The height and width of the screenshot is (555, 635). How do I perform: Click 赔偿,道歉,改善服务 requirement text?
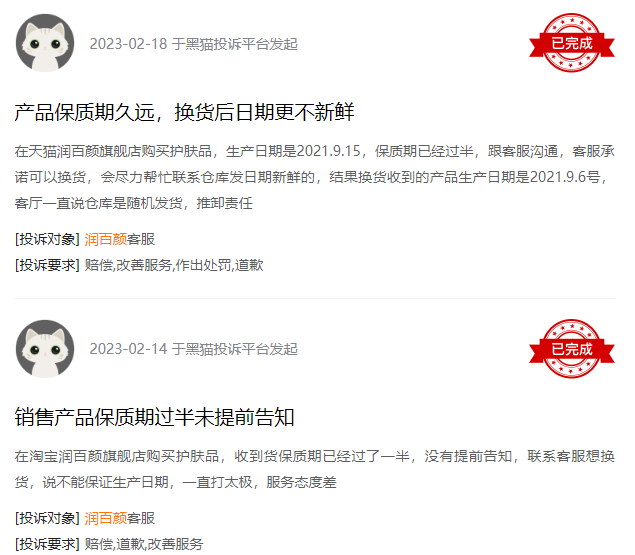point(144,544)
